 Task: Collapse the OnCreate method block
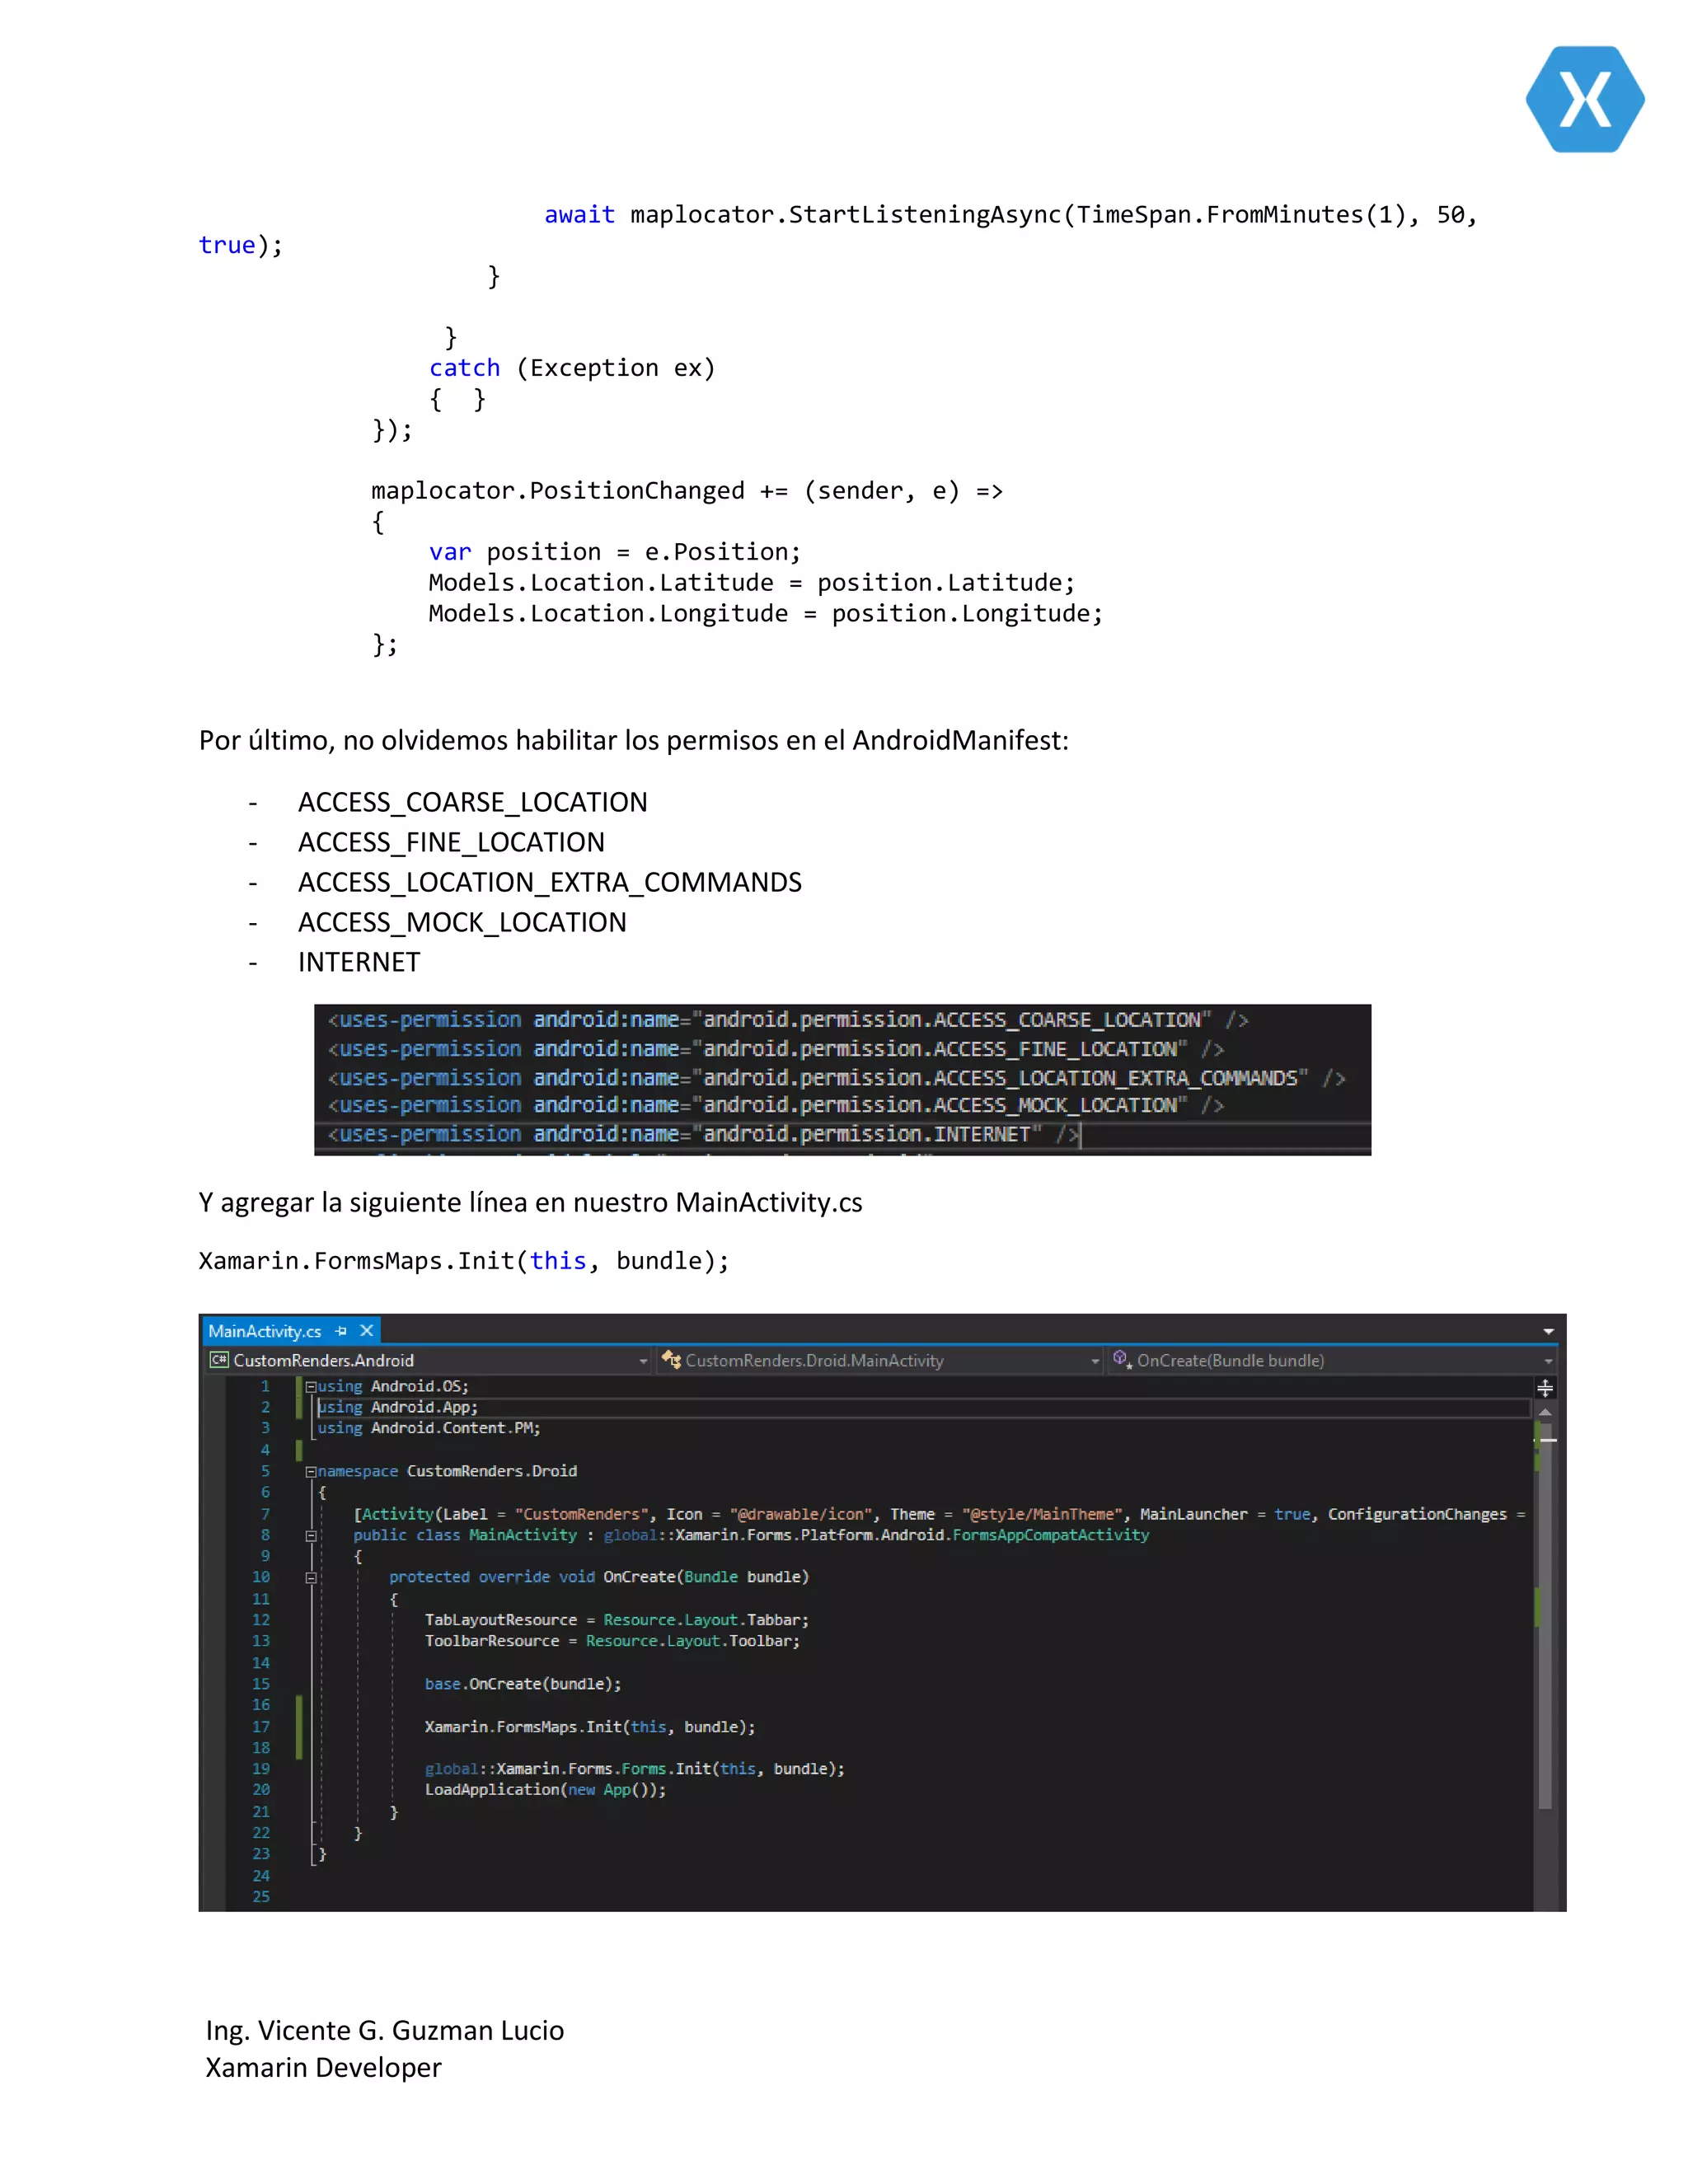point(311,1578)
